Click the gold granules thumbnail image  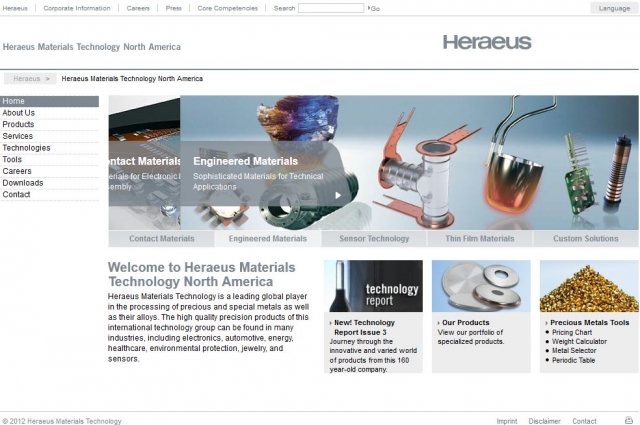tap(589, 286)
